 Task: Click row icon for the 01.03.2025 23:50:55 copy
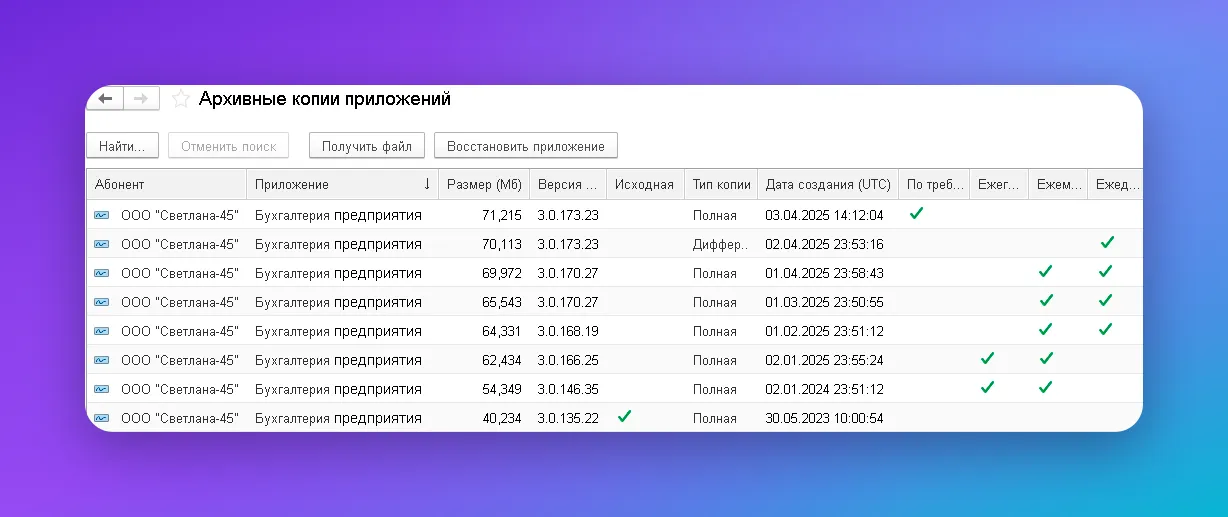point(102,302)
